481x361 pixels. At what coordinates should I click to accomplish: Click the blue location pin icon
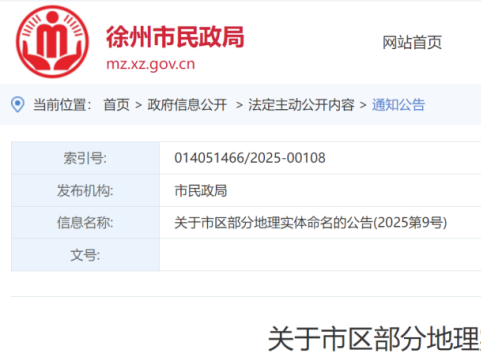point(17,105)
